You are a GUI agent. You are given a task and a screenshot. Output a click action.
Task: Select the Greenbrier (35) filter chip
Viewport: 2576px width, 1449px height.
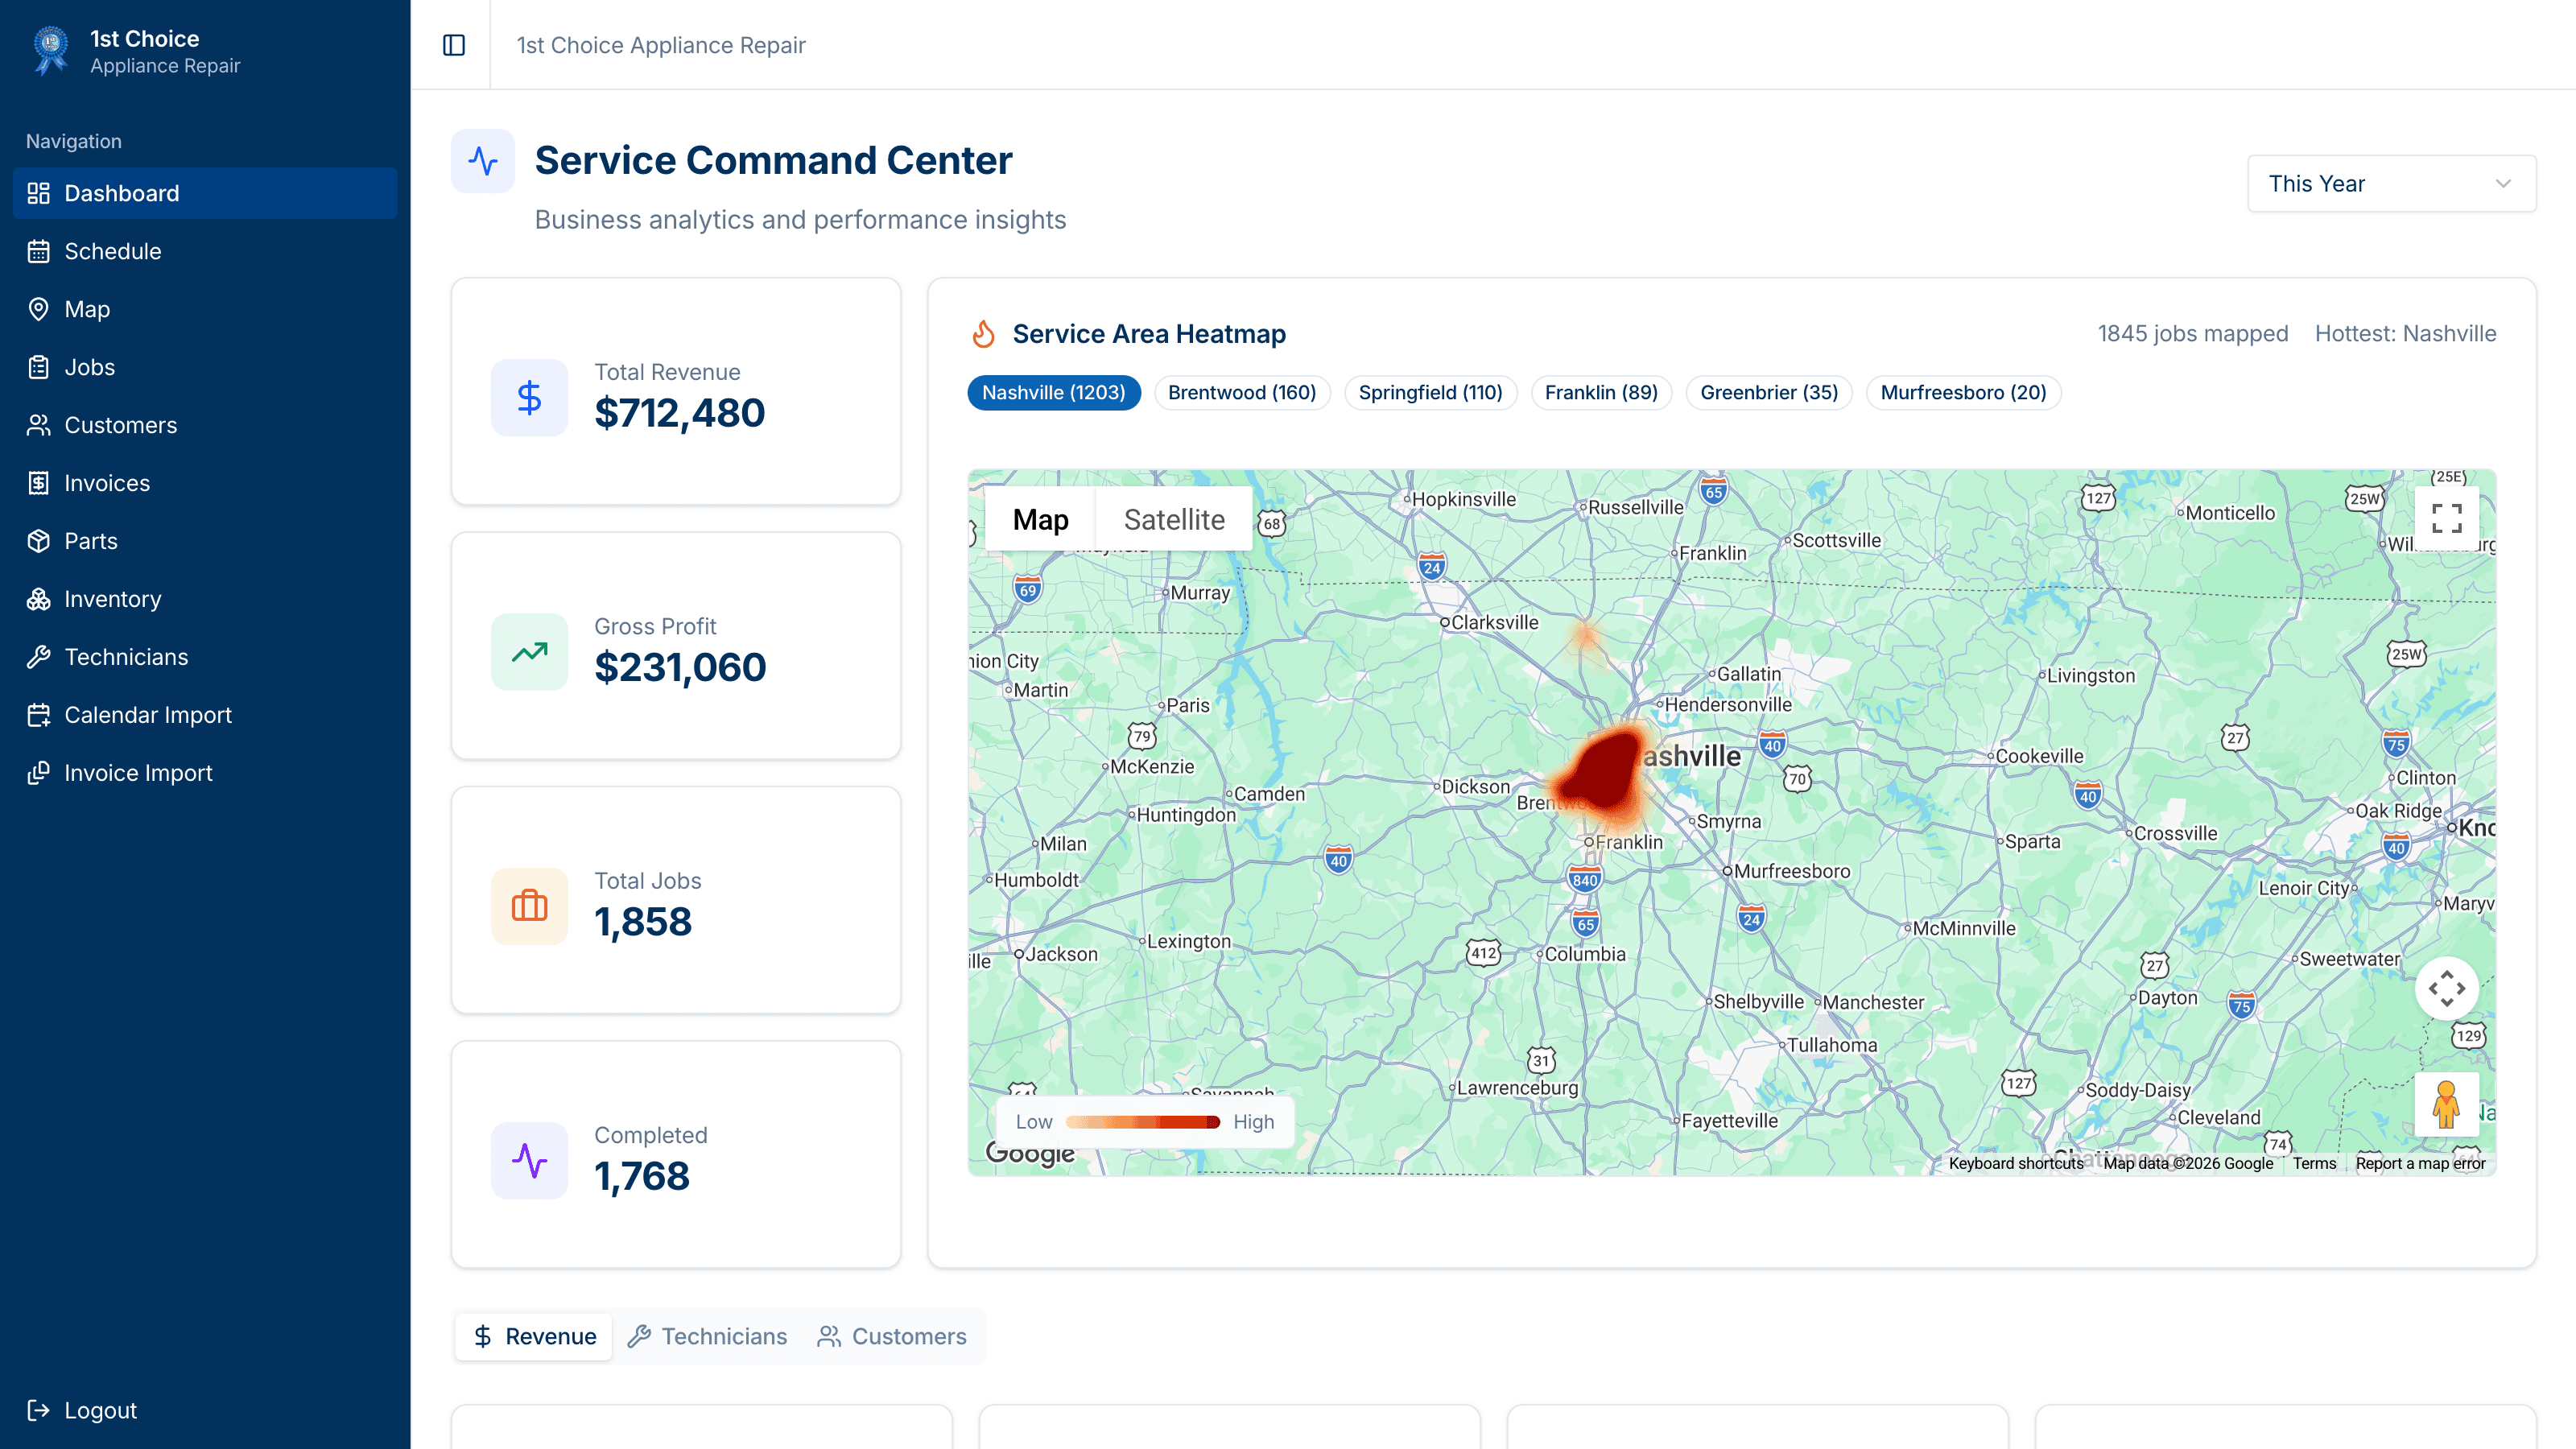[1769, 393]
